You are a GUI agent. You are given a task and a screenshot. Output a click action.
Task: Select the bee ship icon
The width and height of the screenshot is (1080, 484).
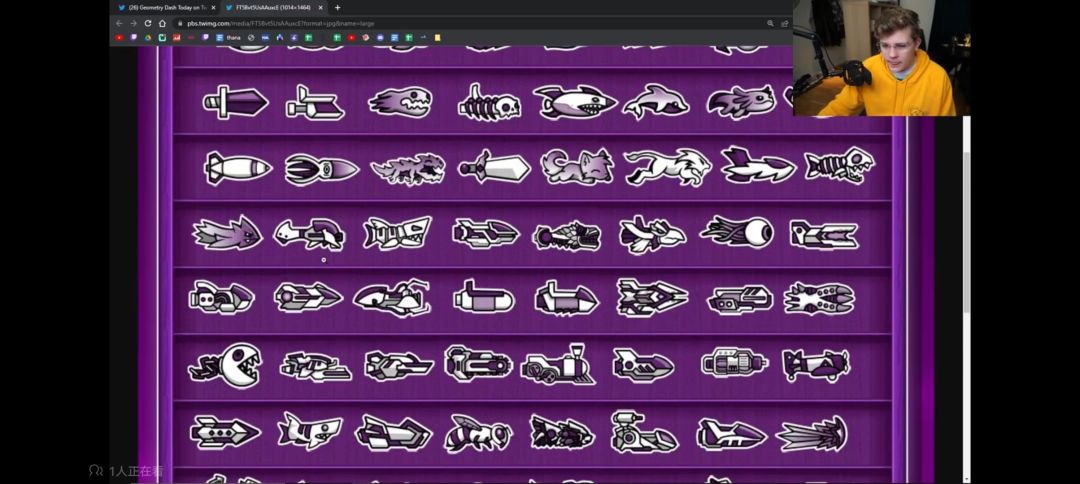coord(477,433)
